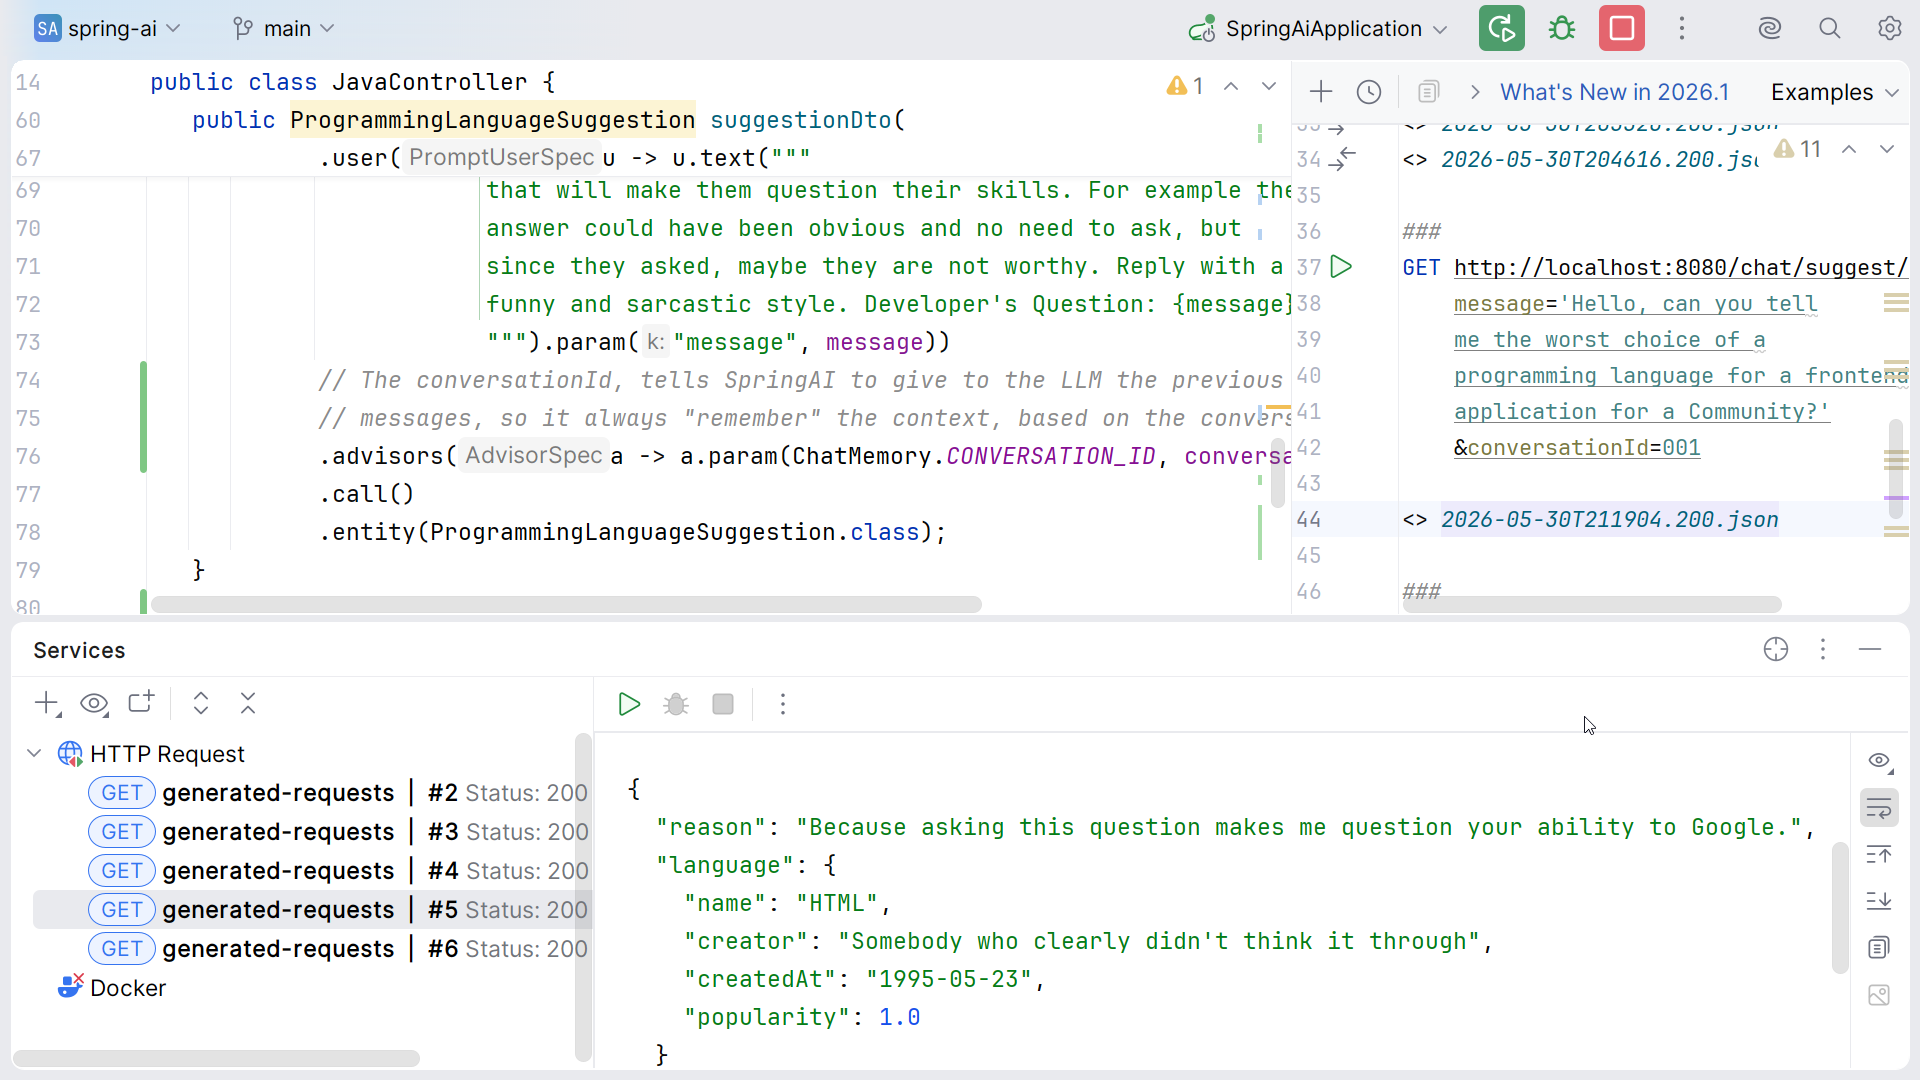Open IDE settings gear
The width and height of the screenshot is (1920, 1080).
coord(1889,28)
